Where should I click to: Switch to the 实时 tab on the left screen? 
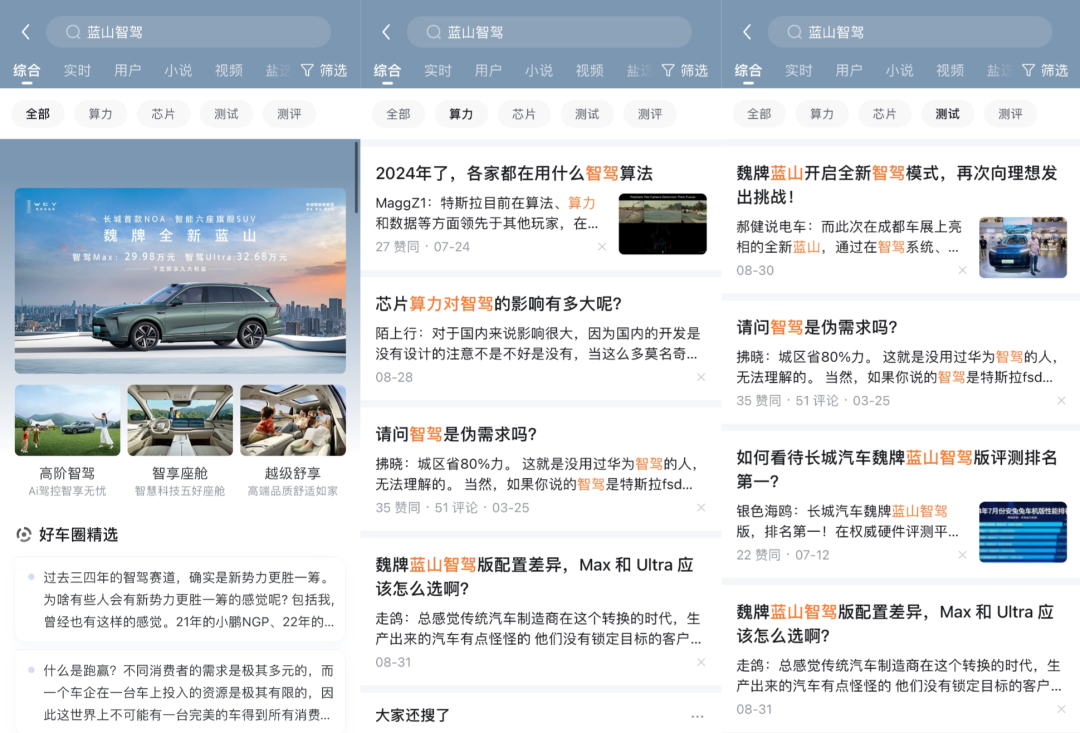(77, 70)
